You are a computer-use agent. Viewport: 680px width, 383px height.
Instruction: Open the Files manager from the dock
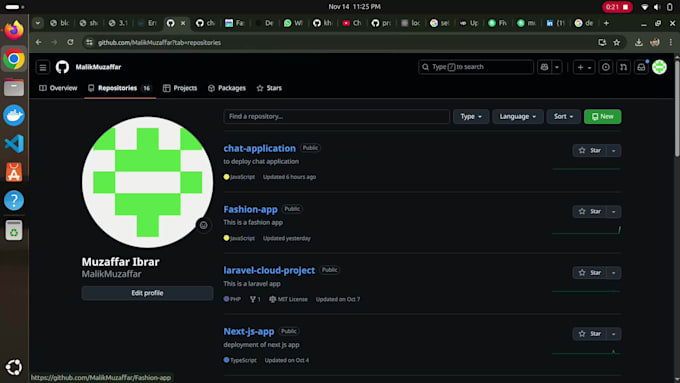(x=14, y=87)
